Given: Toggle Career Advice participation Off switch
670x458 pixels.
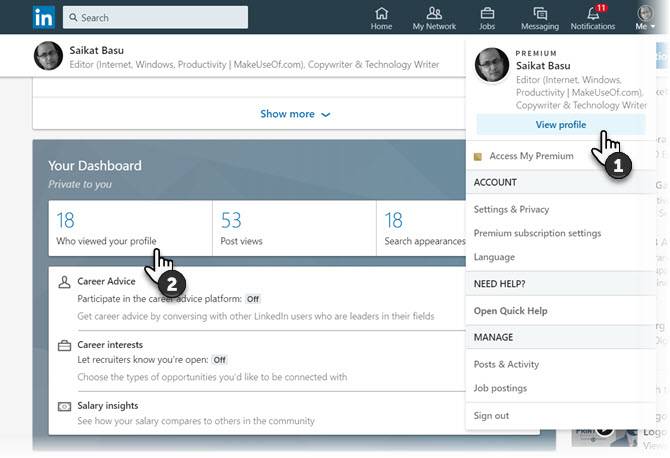Looking at the screenshot, I should click(253, 299).
